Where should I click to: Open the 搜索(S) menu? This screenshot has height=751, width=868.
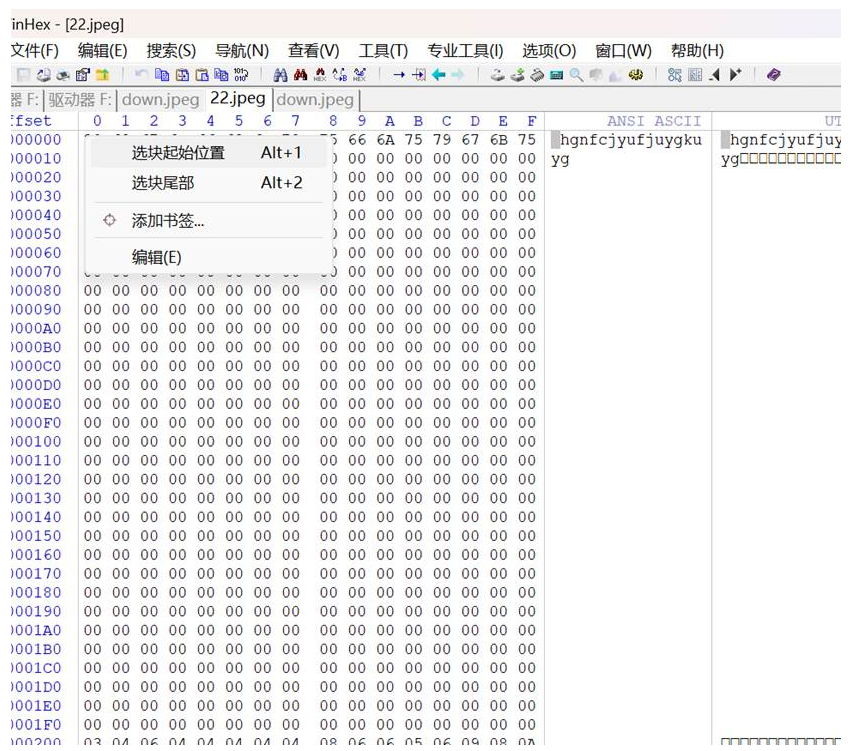171,51
